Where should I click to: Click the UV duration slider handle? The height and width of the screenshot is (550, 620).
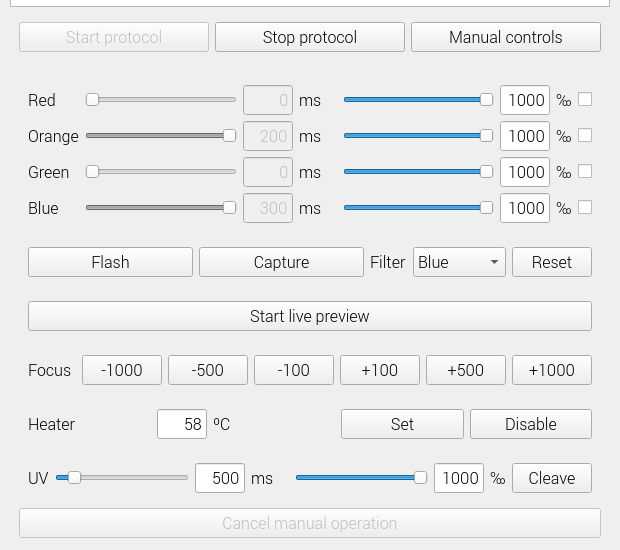[74, 478]
